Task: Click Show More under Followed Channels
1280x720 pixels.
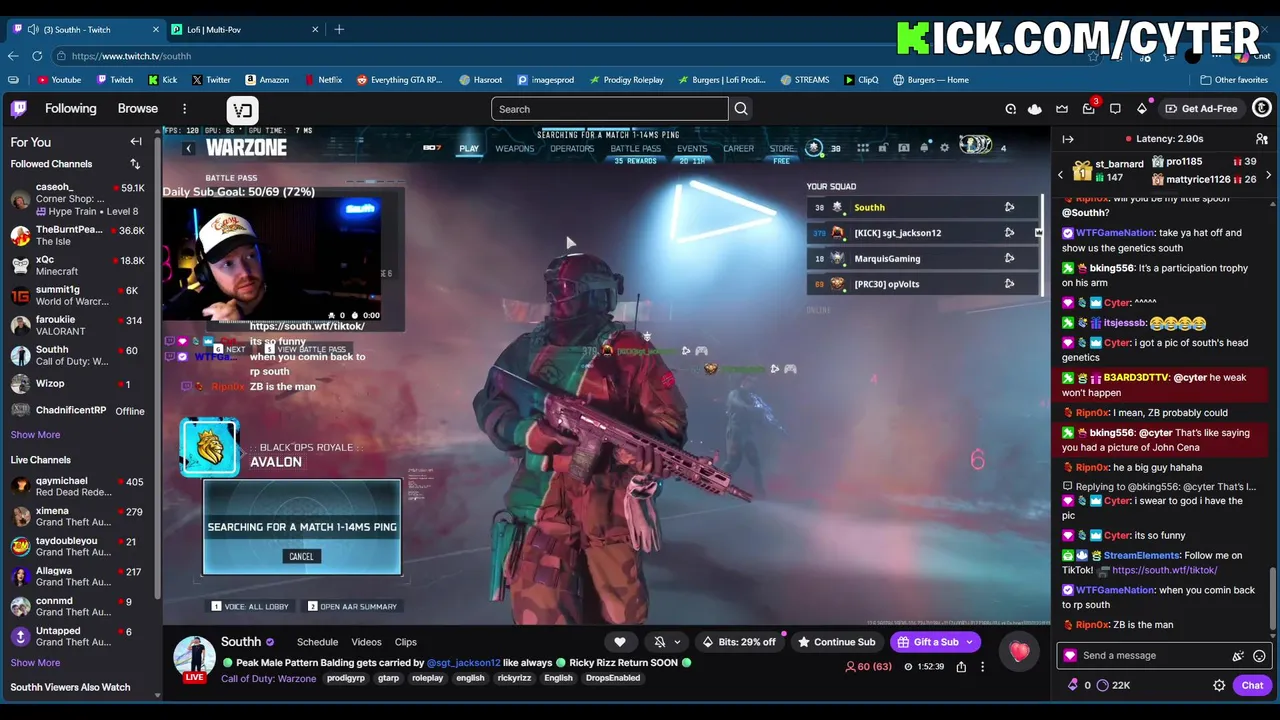Action: (35, 435)
